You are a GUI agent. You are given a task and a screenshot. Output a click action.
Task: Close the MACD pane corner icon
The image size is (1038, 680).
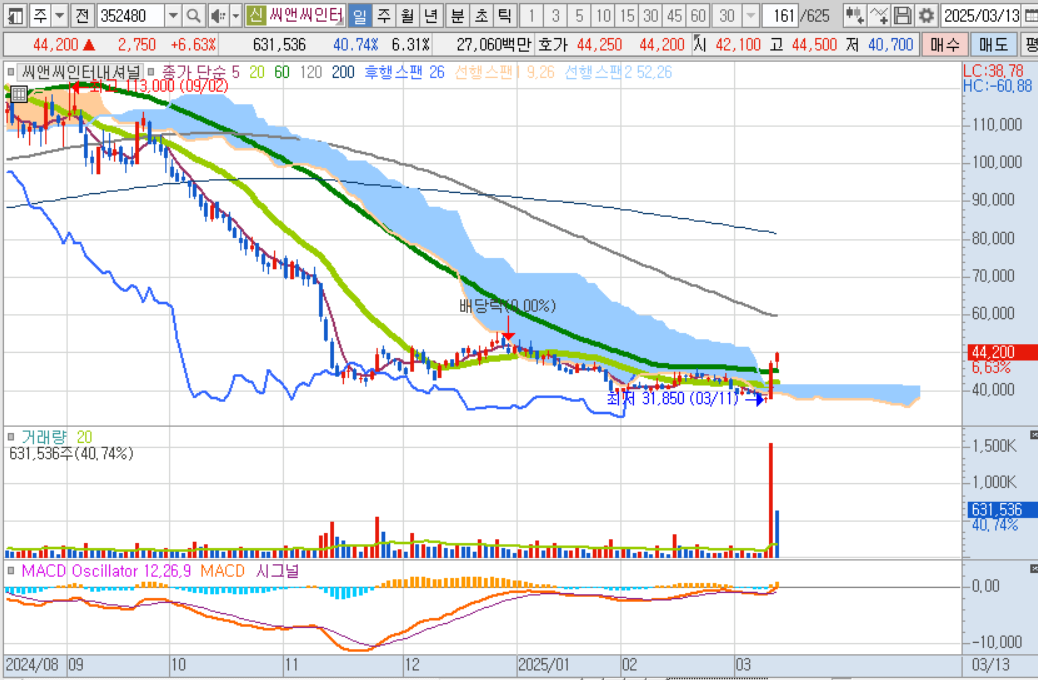1033,569
